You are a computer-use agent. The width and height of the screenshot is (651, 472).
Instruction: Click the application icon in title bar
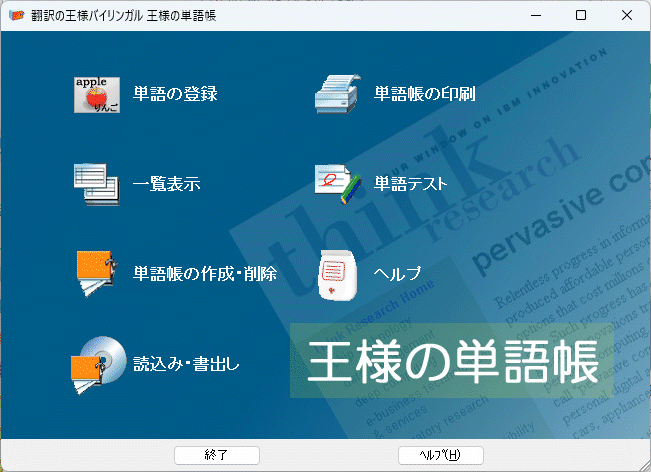17,15
